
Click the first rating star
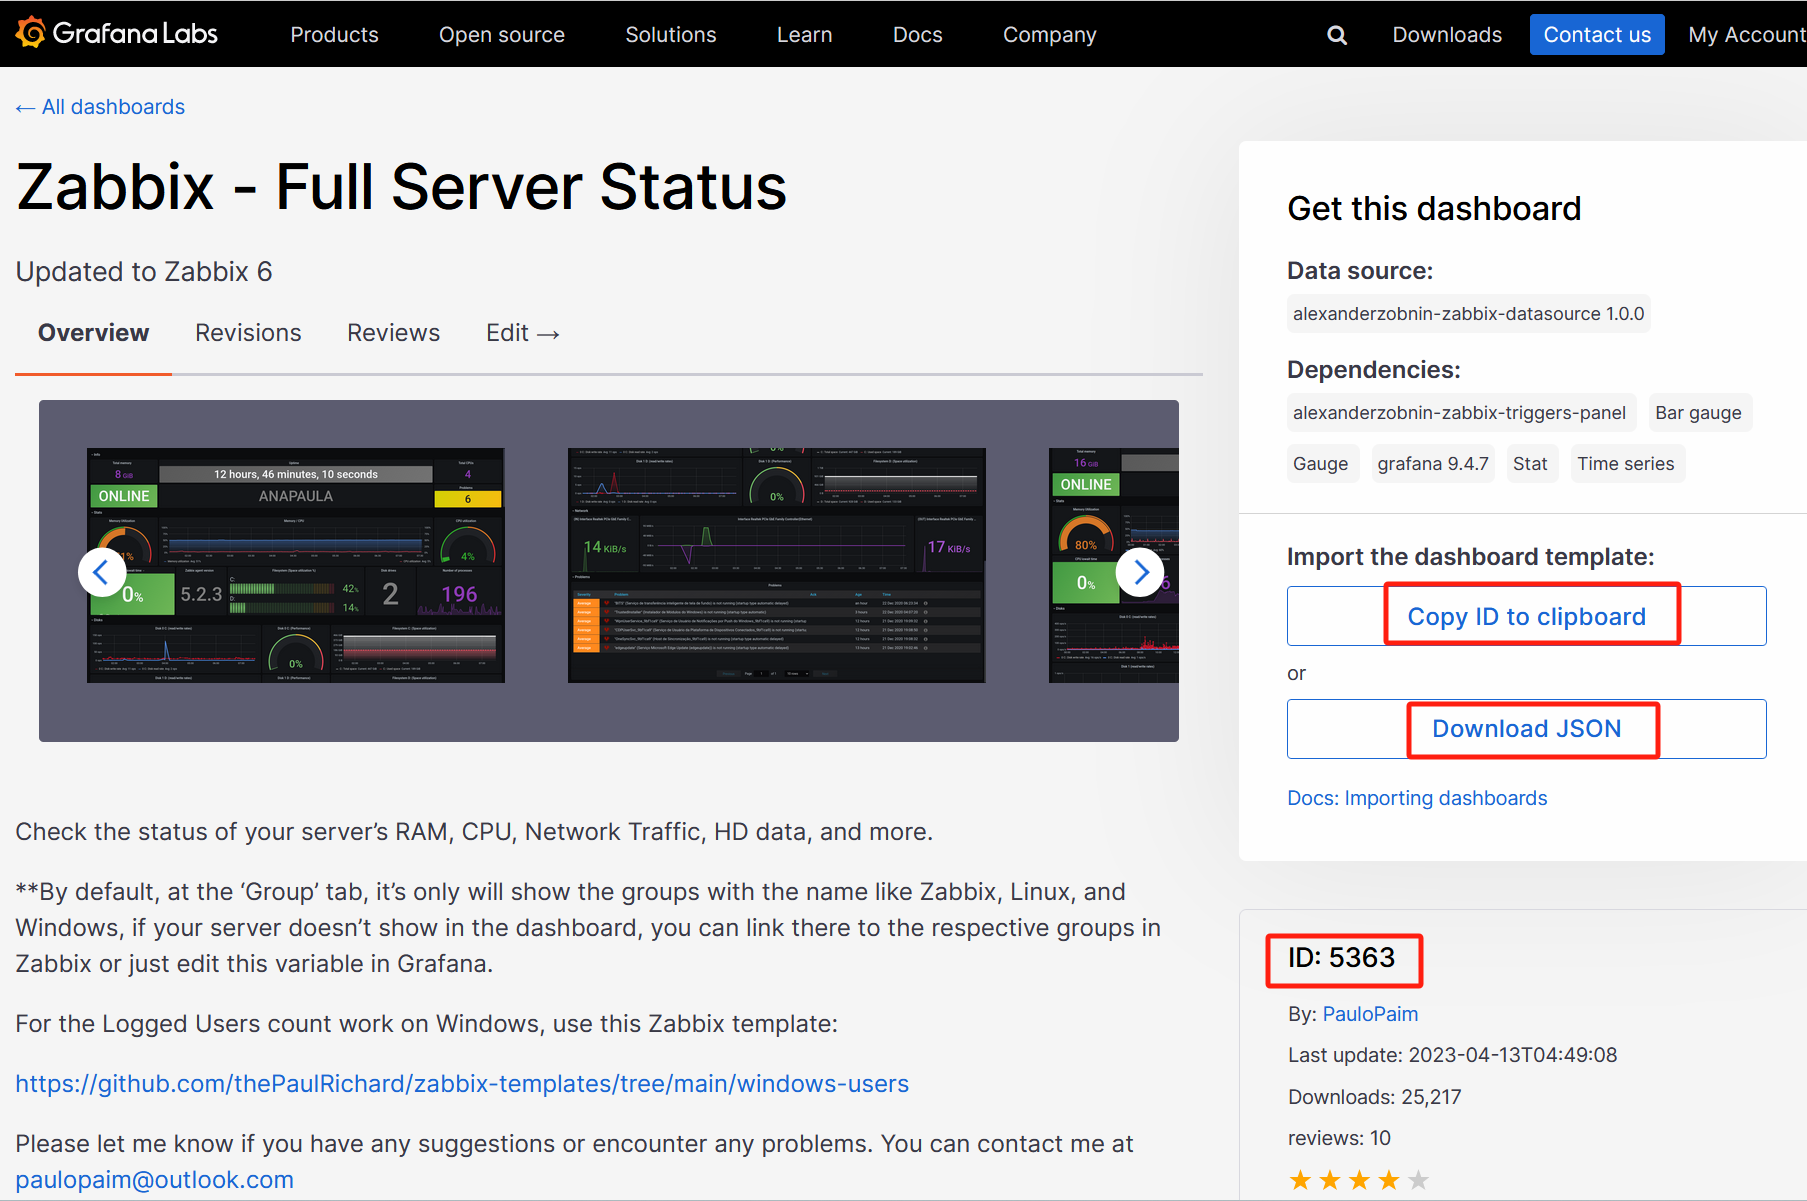pyautogui.click(x=1300, y=1180)
